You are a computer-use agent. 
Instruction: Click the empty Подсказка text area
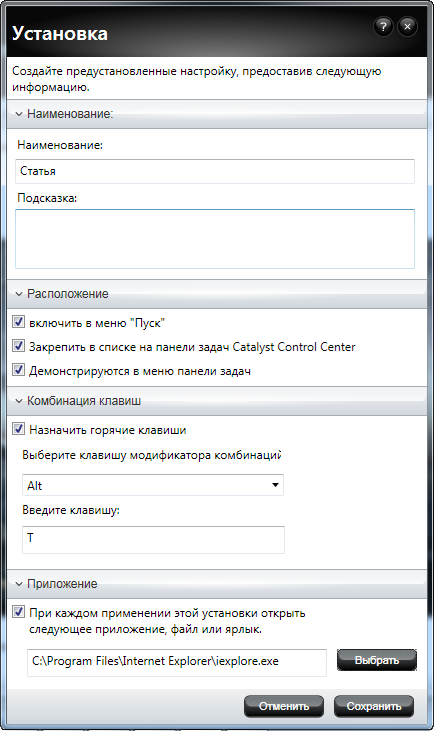[215, 239]
